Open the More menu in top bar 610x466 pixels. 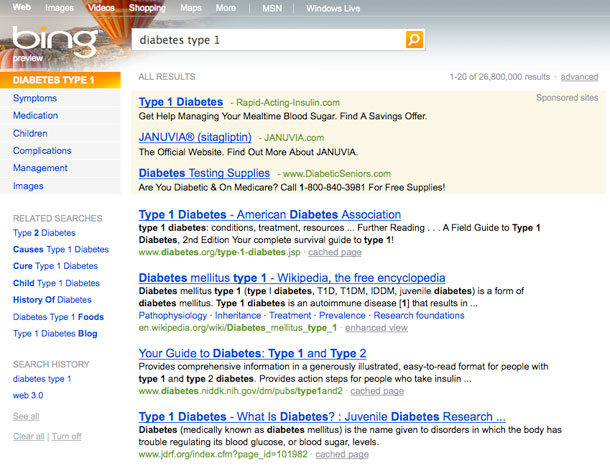[x=226, y=8]
